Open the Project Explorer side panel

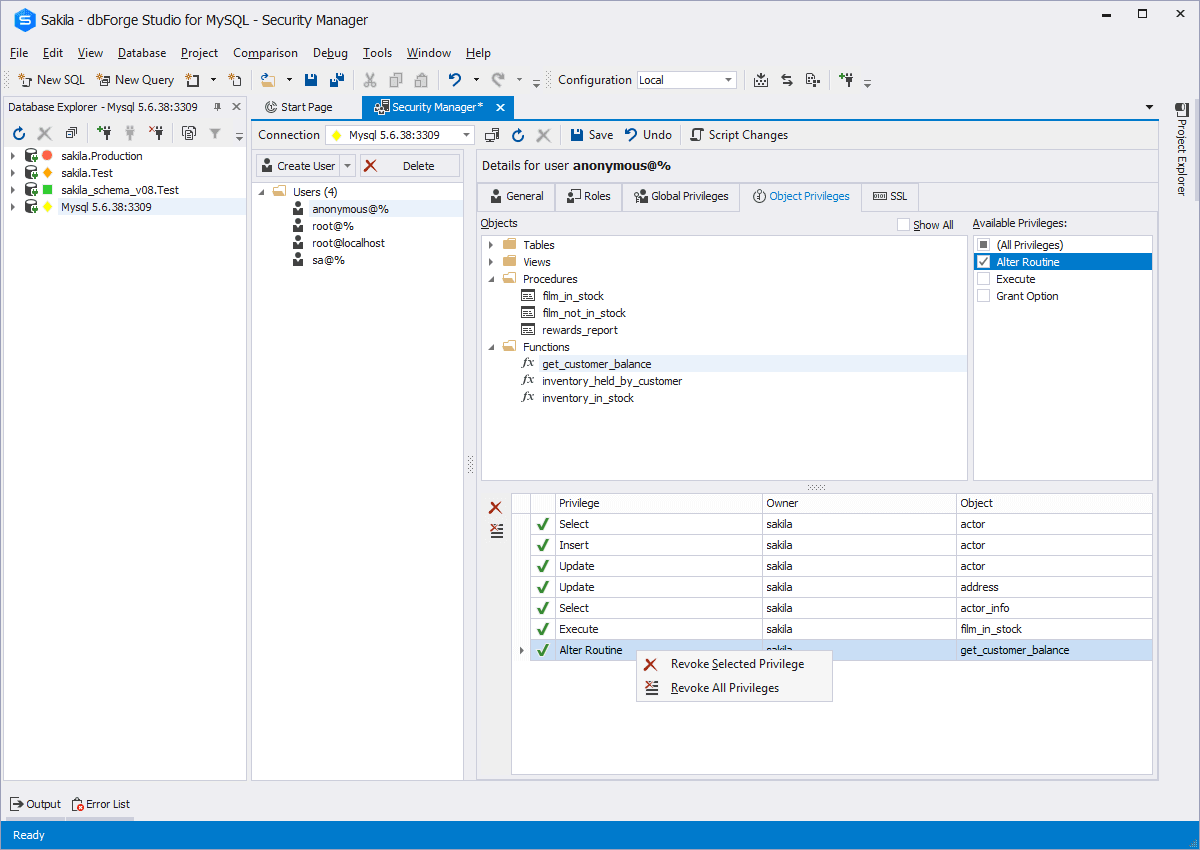pyautogui.click(x=1181, y=150)
